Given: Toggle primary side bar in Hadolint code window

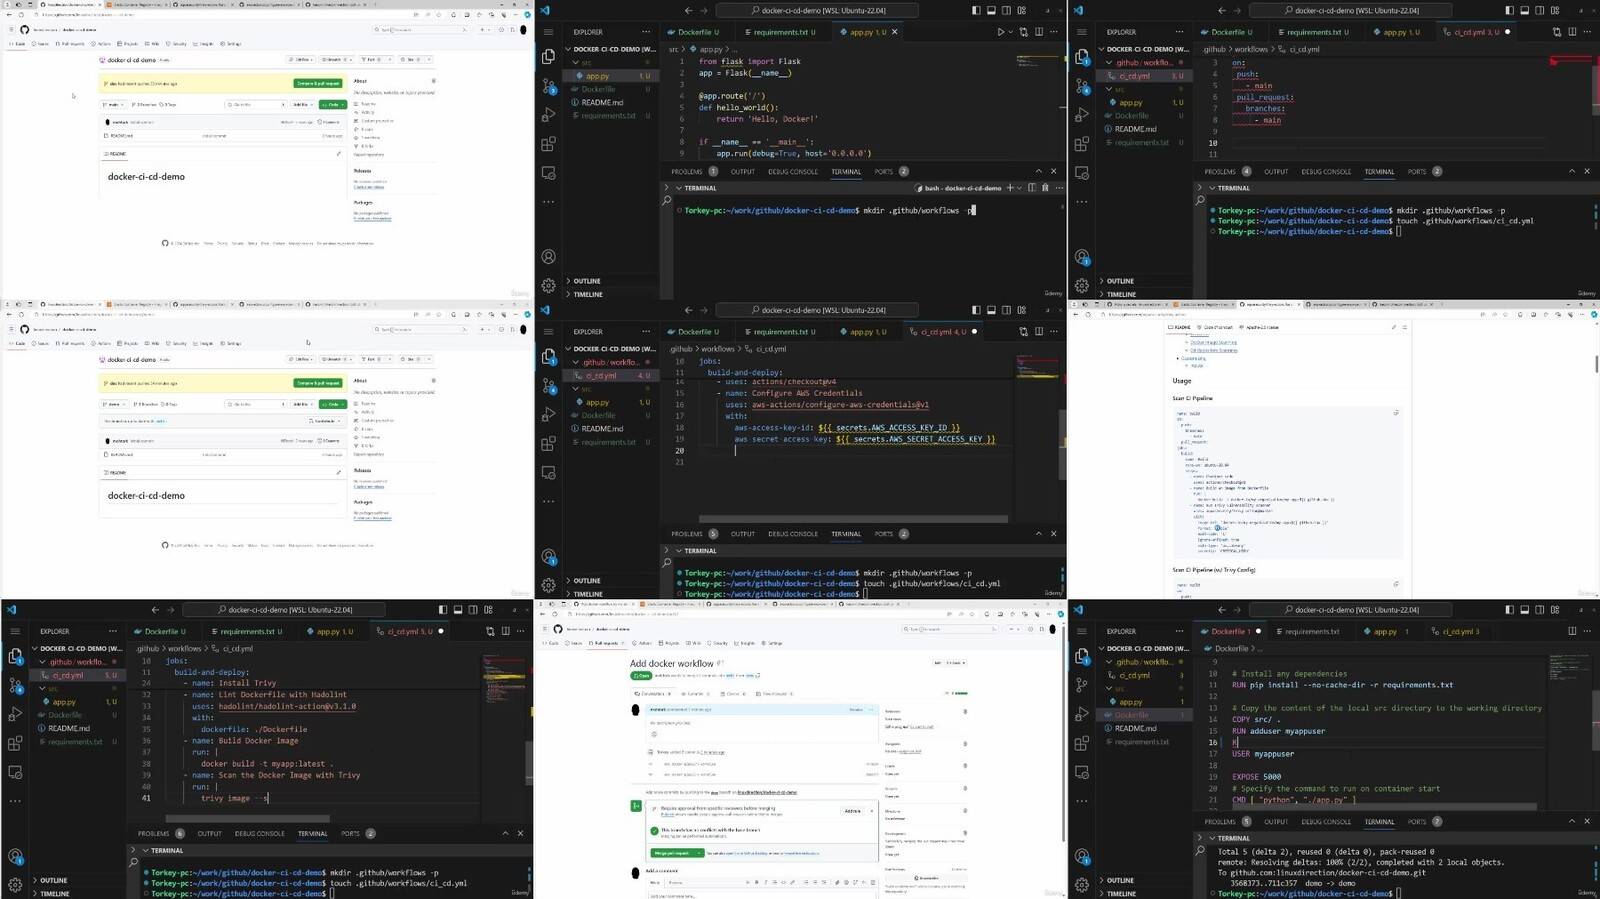Looking at the screenshot, I should point(443,609).
